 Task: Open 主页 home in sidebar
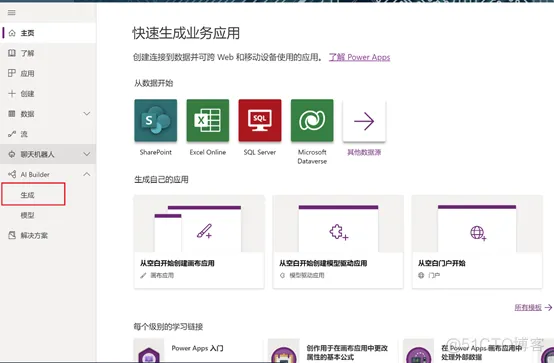click(48, 33)
